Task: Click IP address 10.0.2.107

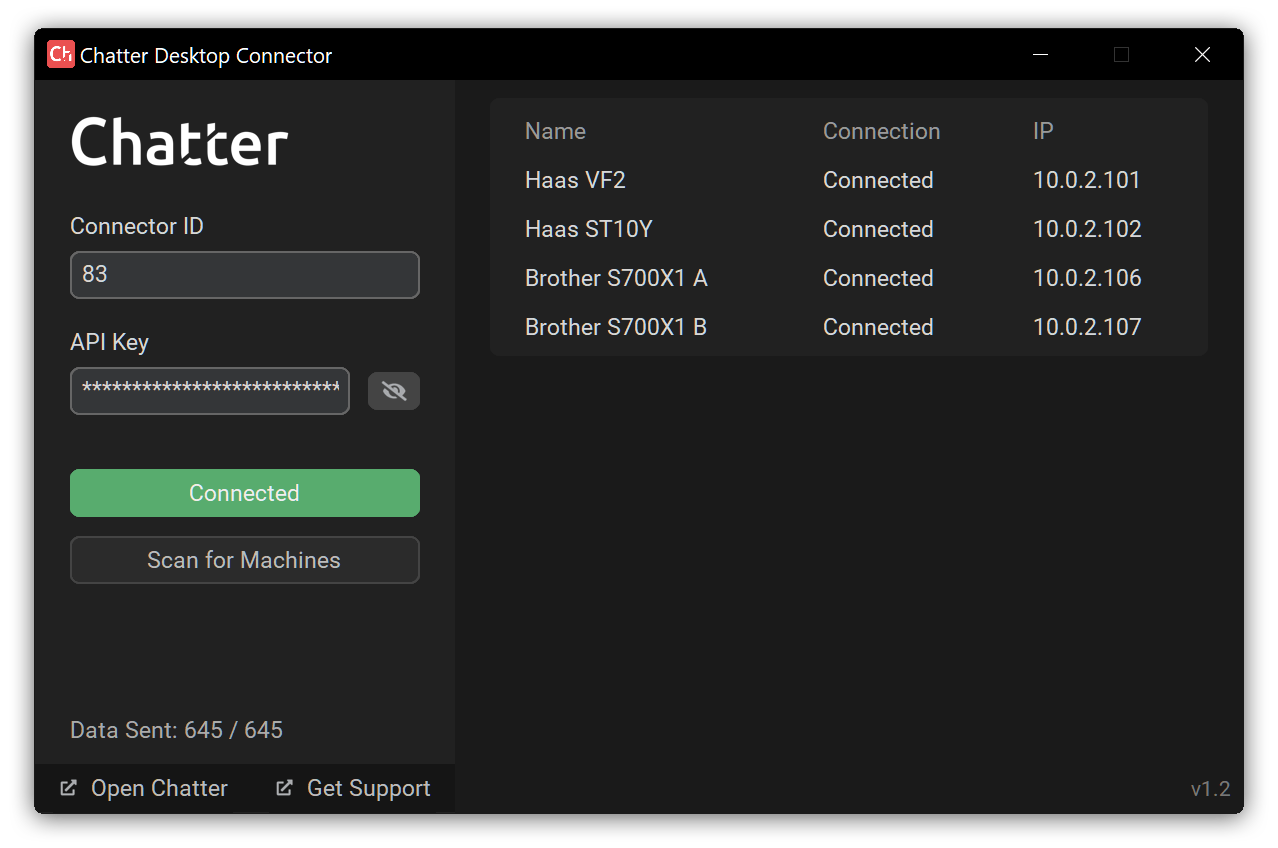Action: (x=1087, y=327)
